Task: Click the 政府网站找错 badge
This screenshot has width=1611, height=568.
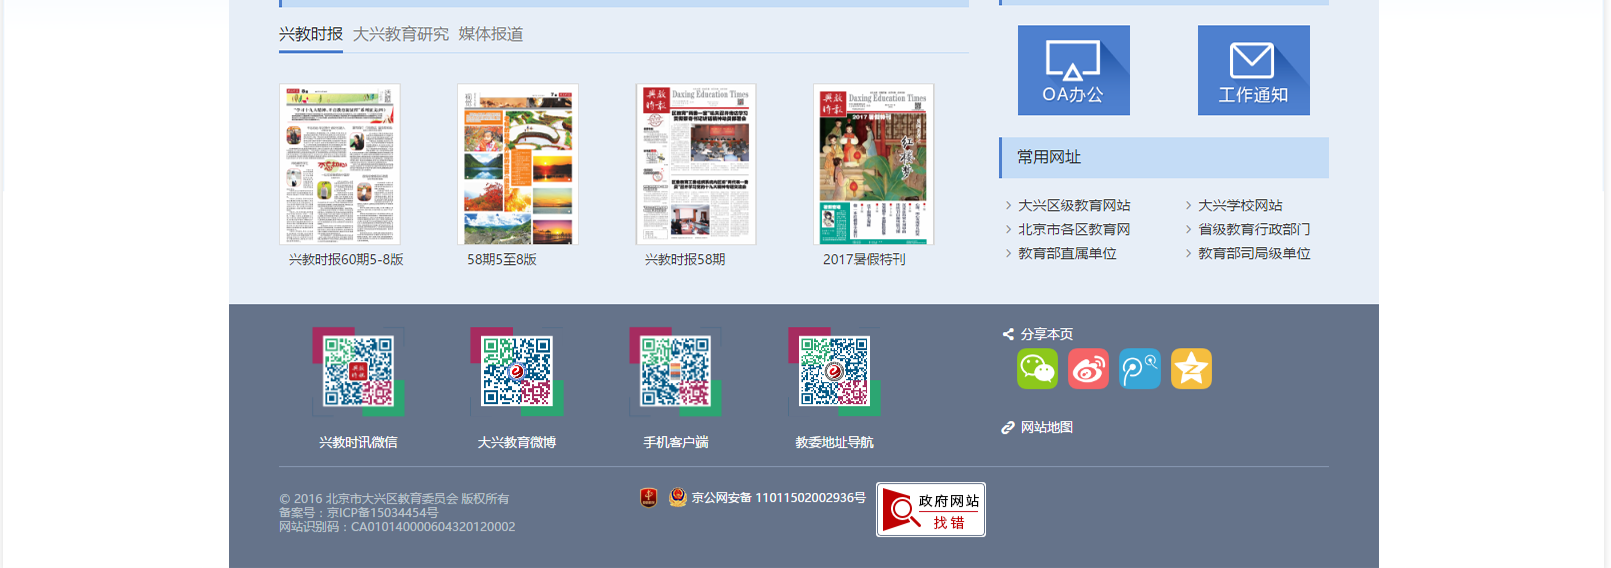Action: 931,510
